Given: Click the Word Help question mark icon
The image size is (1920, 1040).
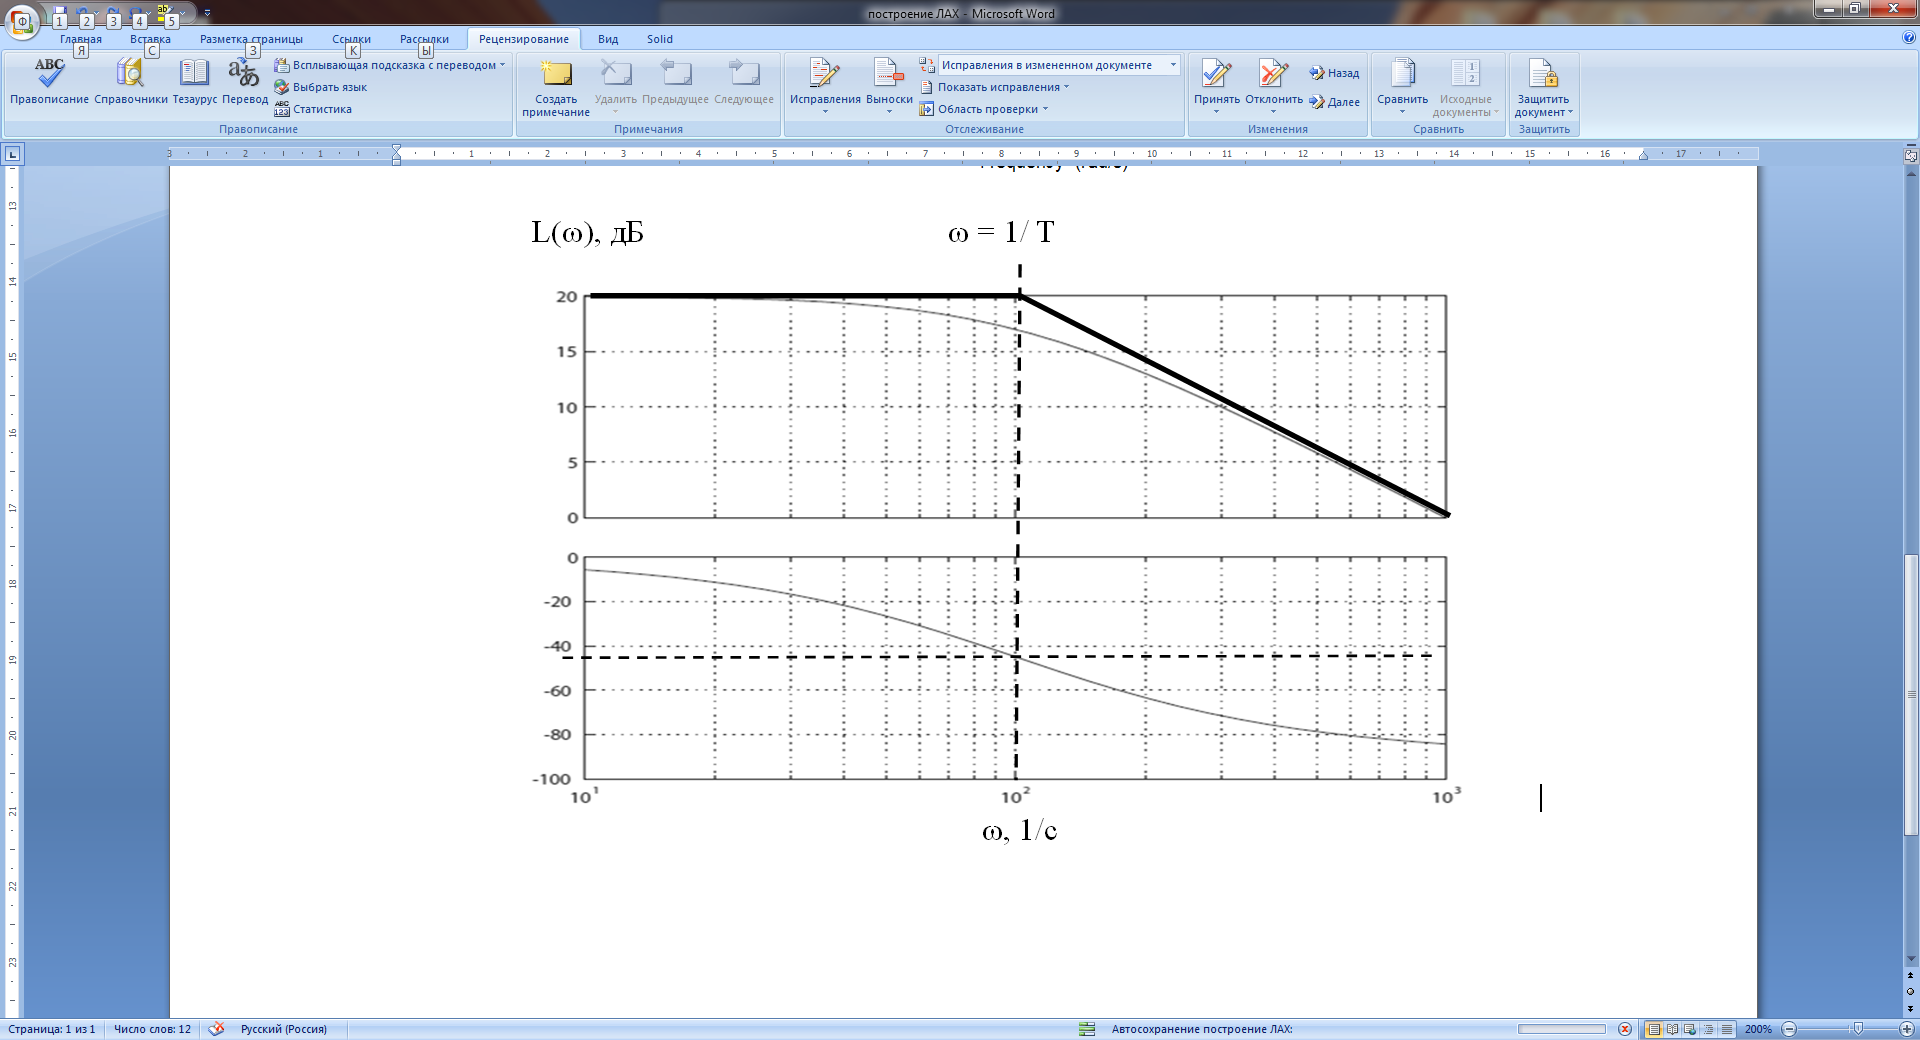Looking at the screenshot, I should (x=1909, y=38).
